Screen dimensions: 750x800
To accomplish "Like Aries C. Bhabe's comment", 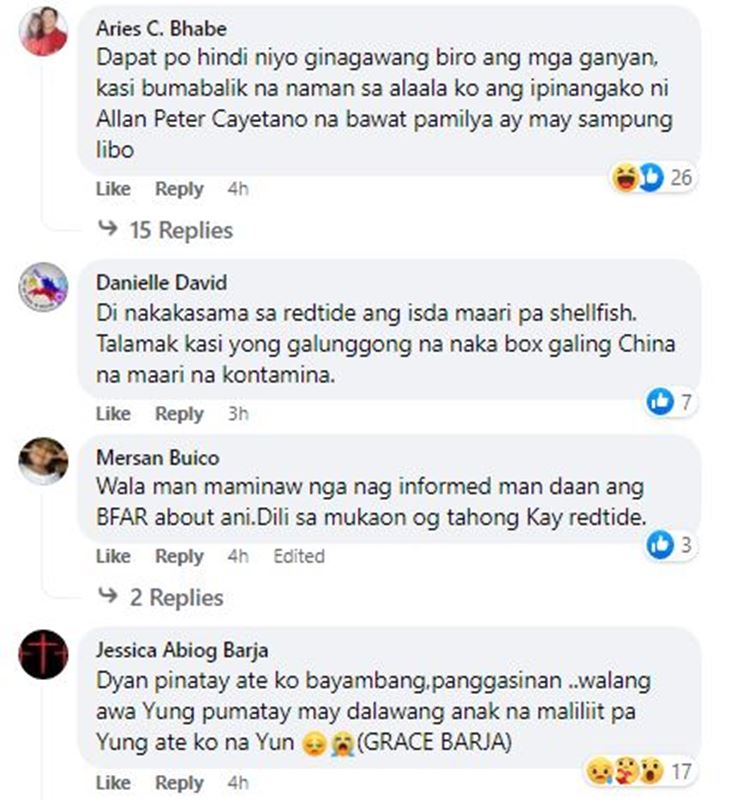I will [113, 189].
